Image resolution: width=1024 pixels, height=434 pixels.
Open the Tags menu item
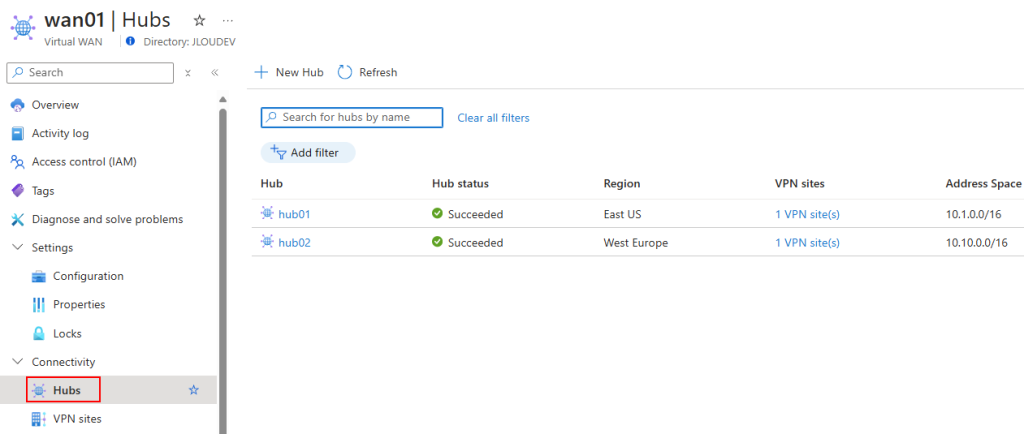(x=43, y=191)
